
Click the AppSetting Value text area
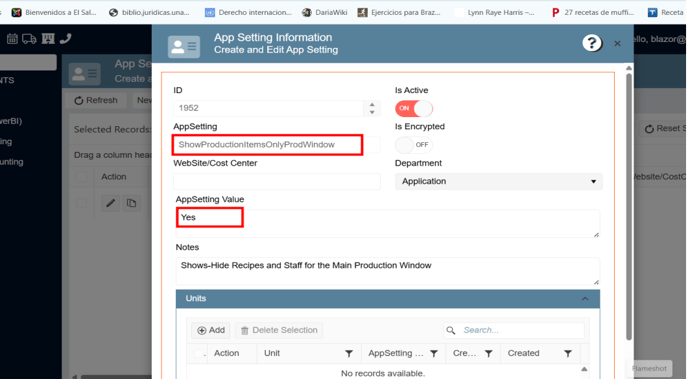(388, 224)
